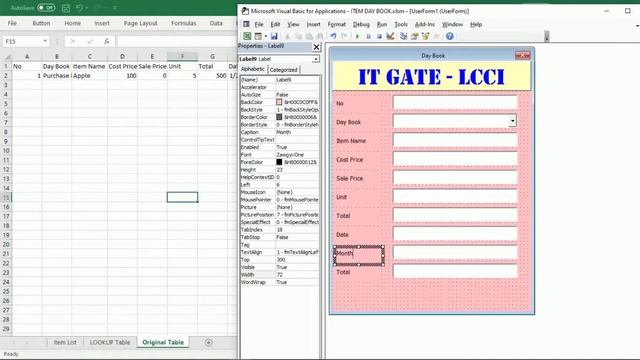Select the Caption property value Month

point(297,132)
